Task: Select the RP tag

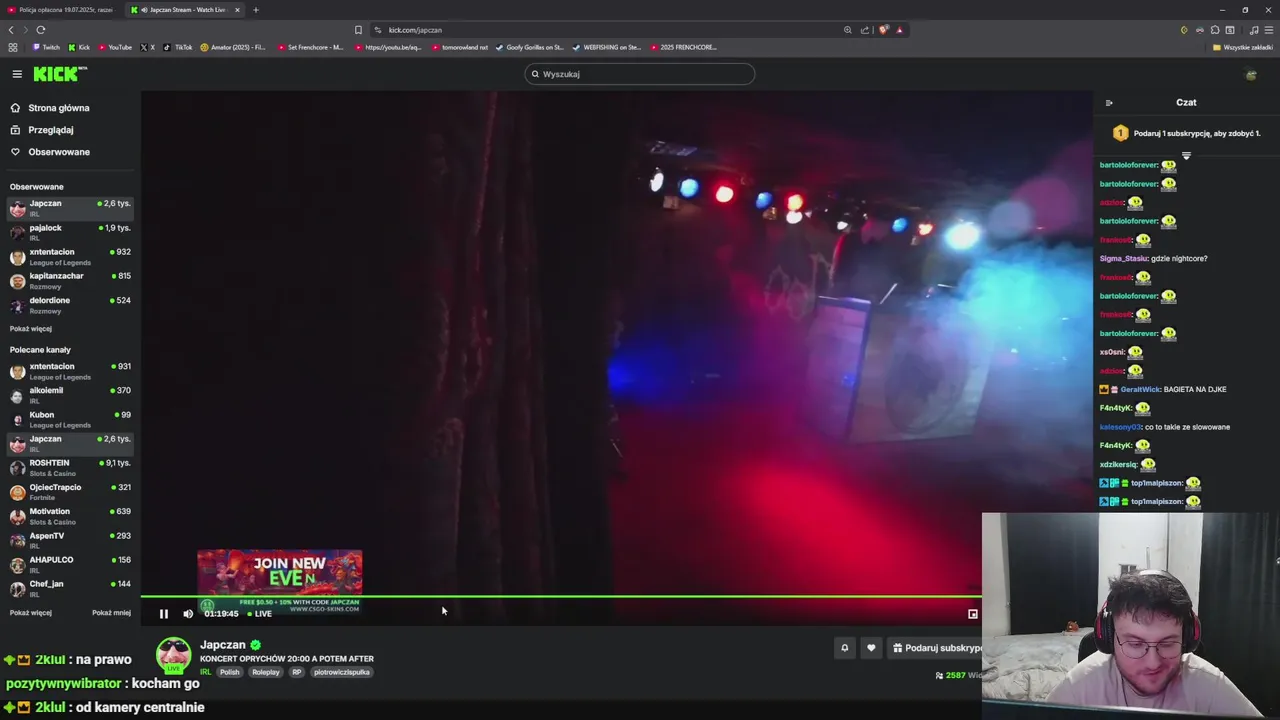Action: coord(297,672)
